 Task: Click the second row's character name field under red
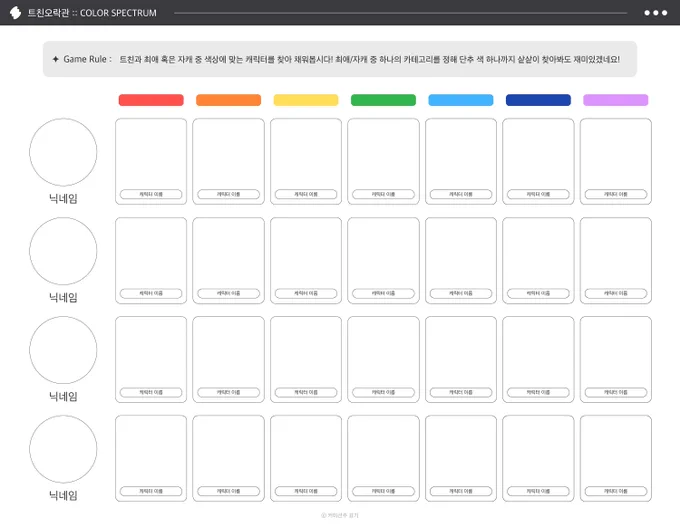pyautogui.click(x=151, y=293)
